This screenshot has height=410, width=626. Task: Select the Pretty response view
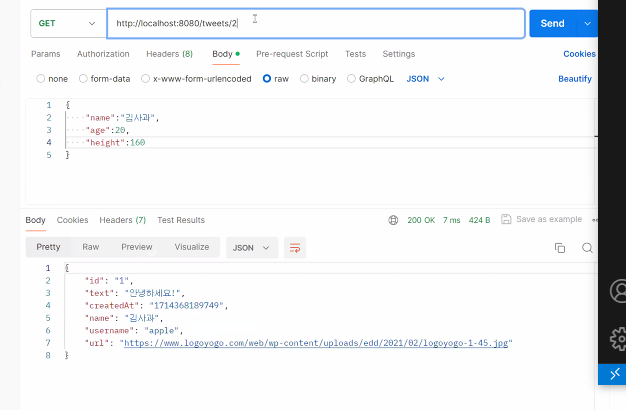[48, 247]
